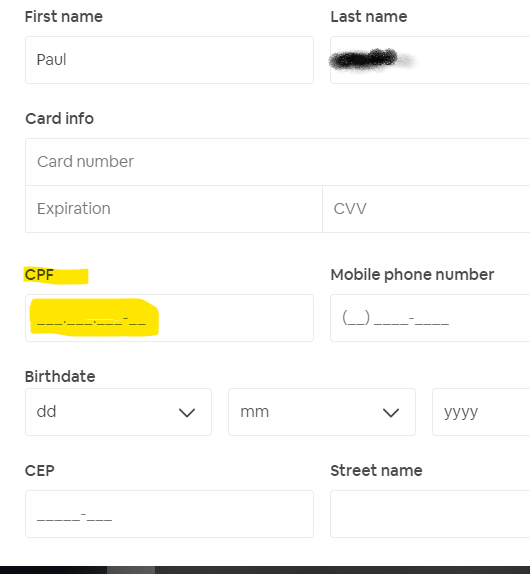Image resolution: width=530 pixels, height=574 pixels.
Task: Focus the First name field containing Paul
Action: [x=169, y=60]
